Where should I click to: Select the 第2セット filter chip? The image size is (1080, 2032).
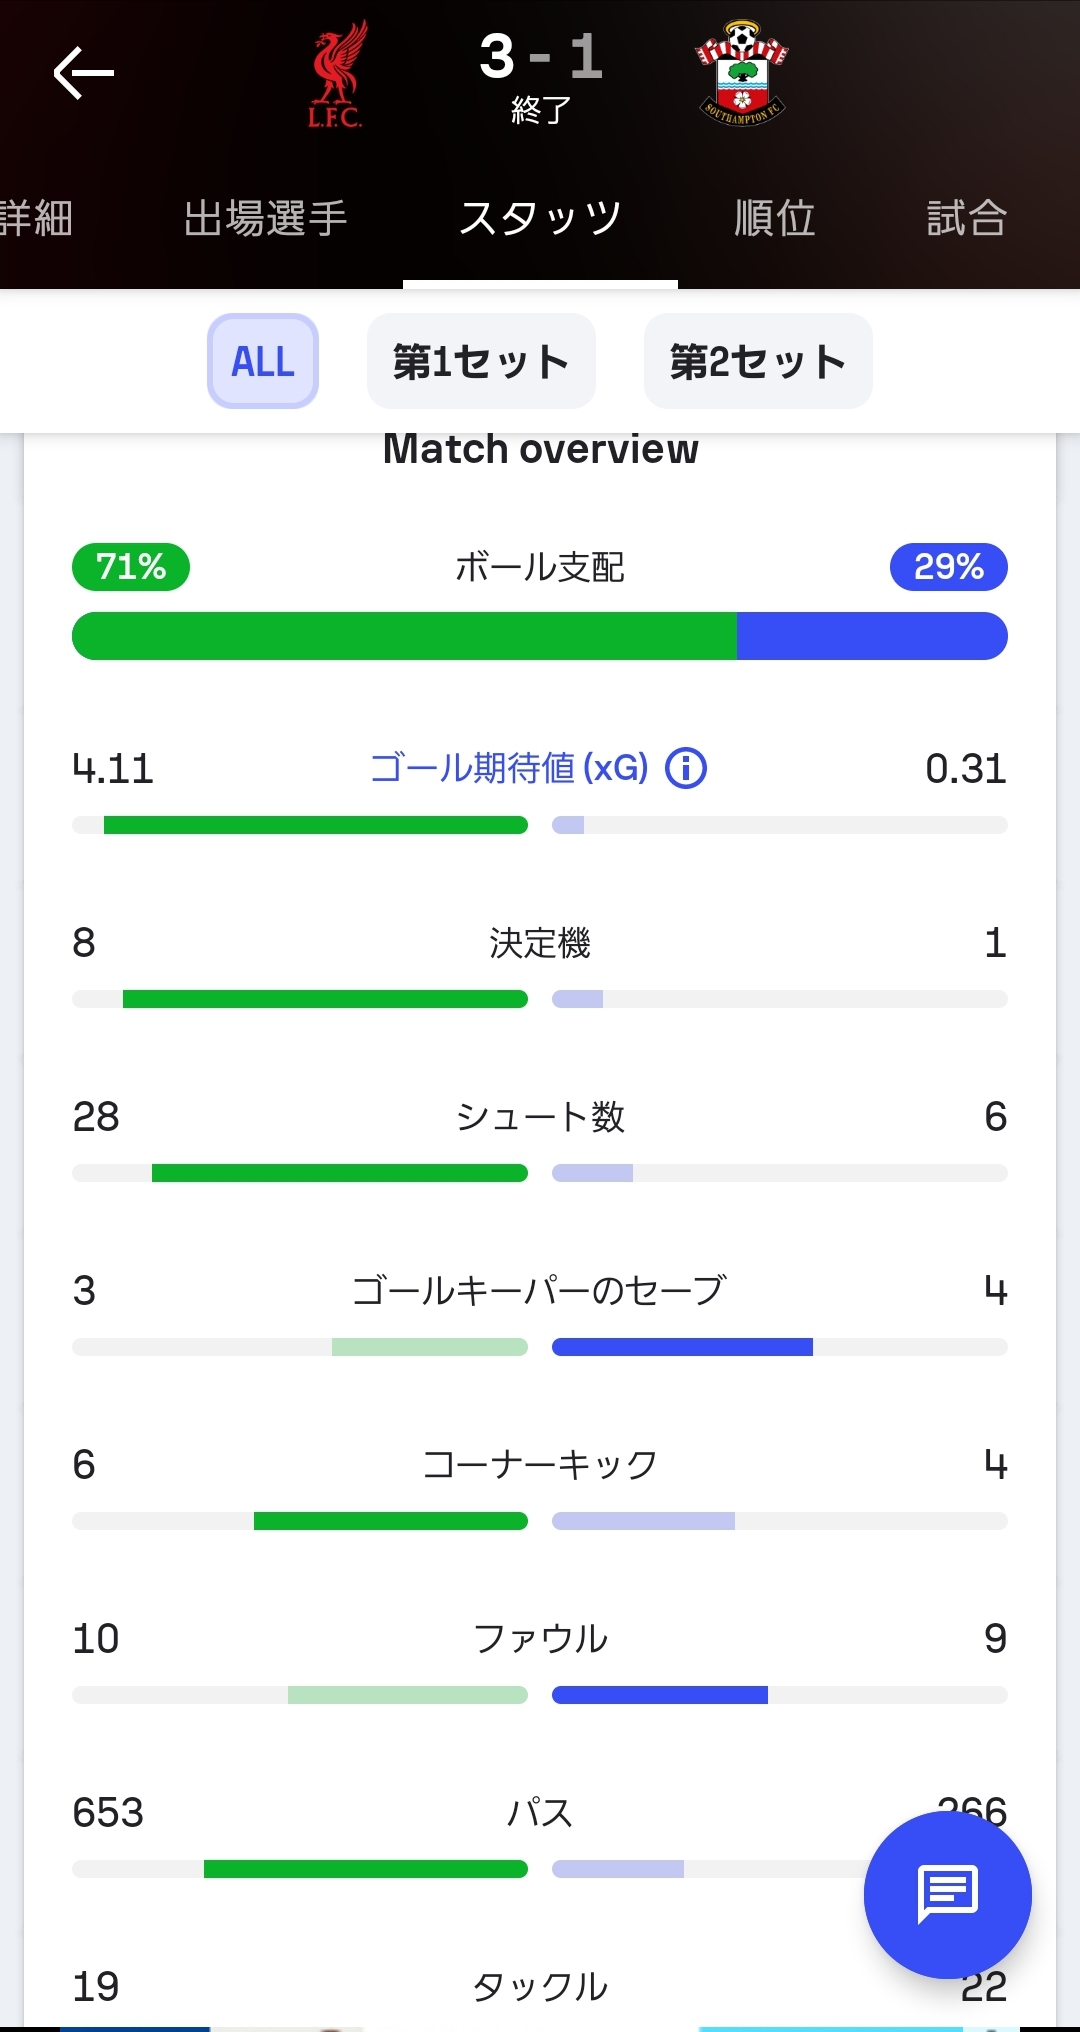click(x=758, y=361)
